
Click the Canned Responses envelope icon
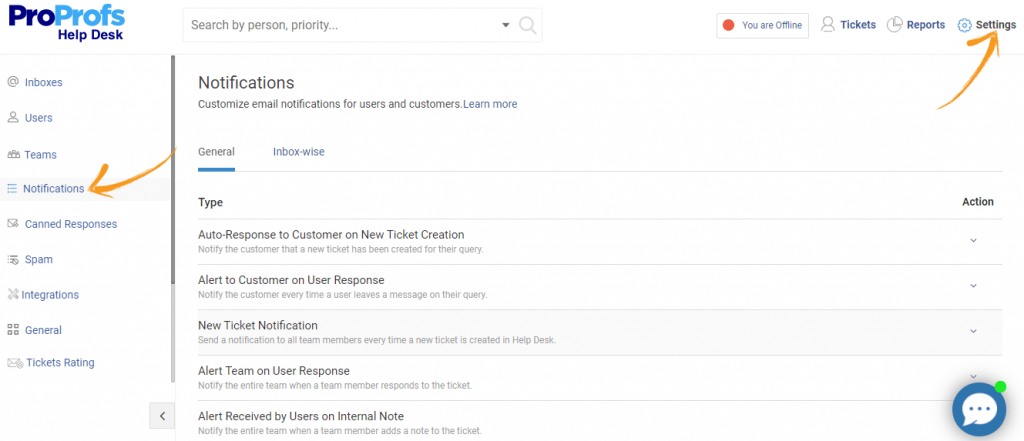[12, 223]
